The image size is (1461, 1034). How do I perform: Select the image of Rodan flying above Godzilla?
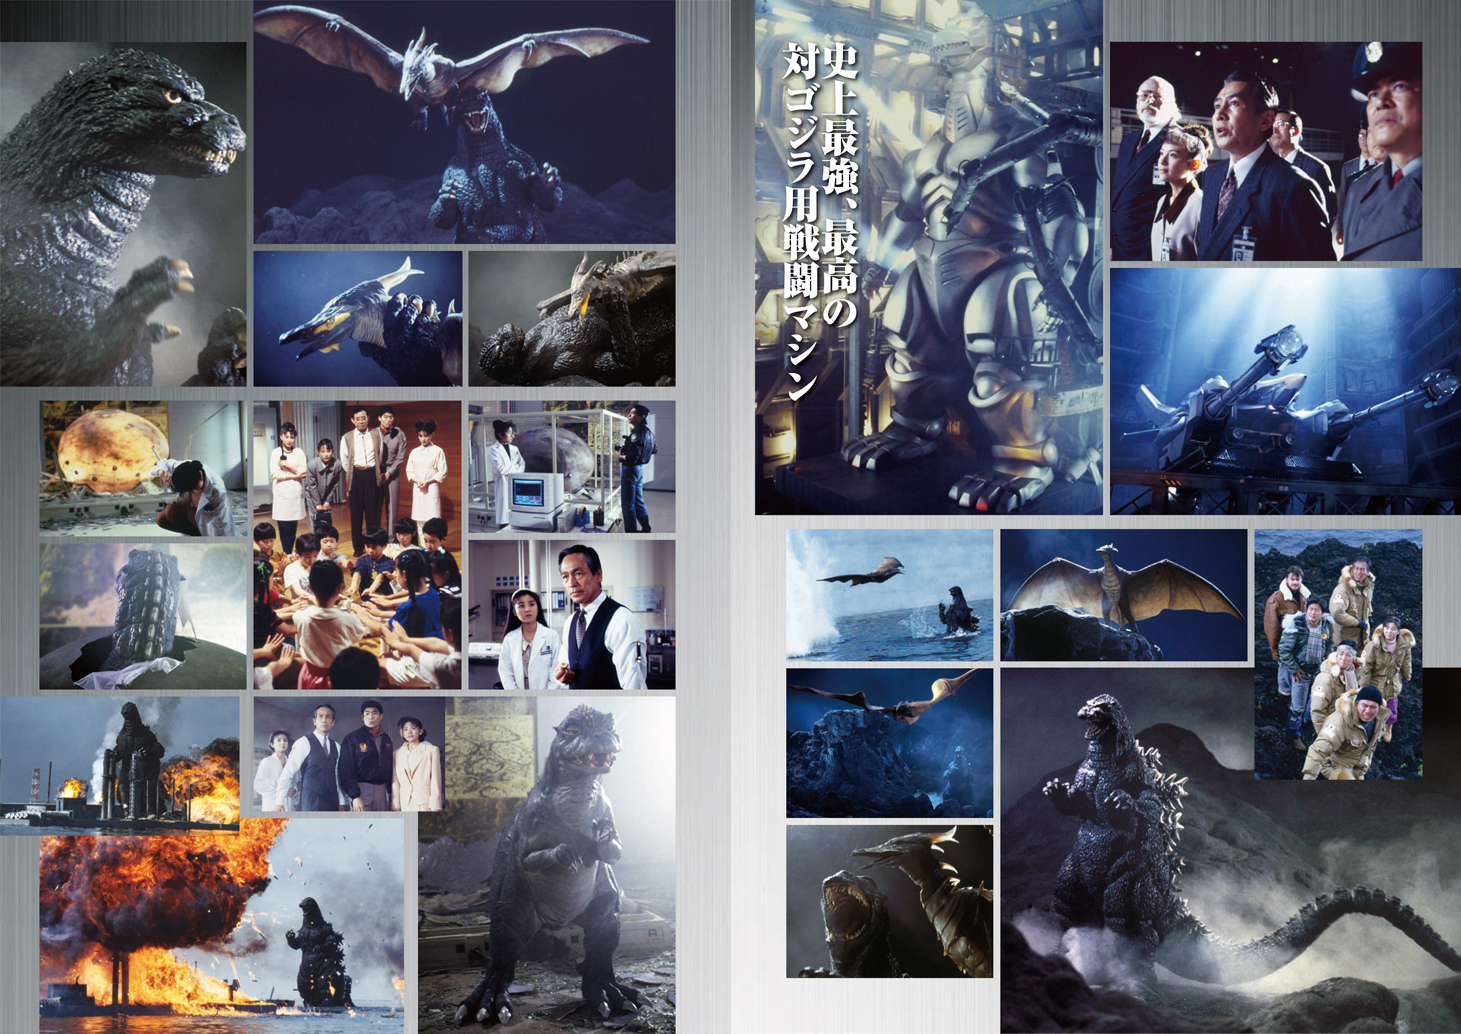tap(464, 122)
